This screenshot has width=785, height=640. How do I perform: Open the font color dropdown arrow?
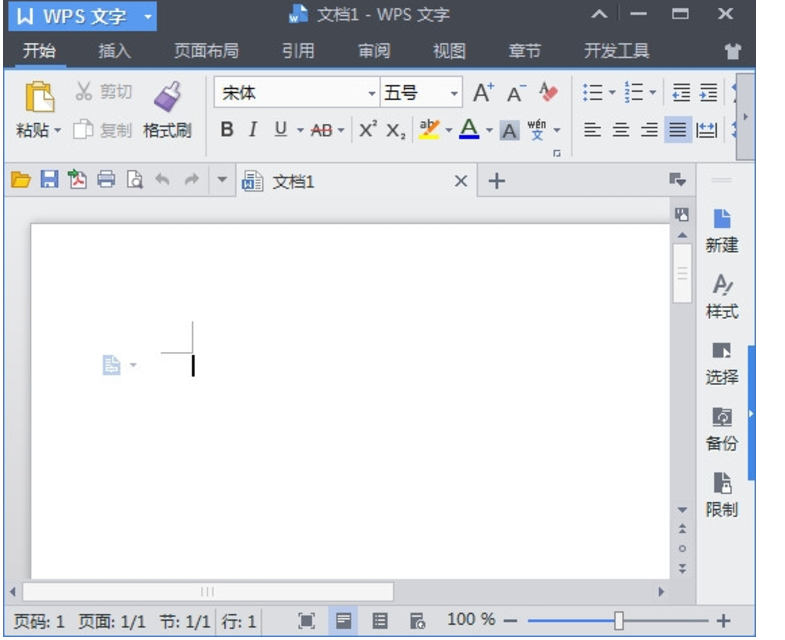(489, 130)
